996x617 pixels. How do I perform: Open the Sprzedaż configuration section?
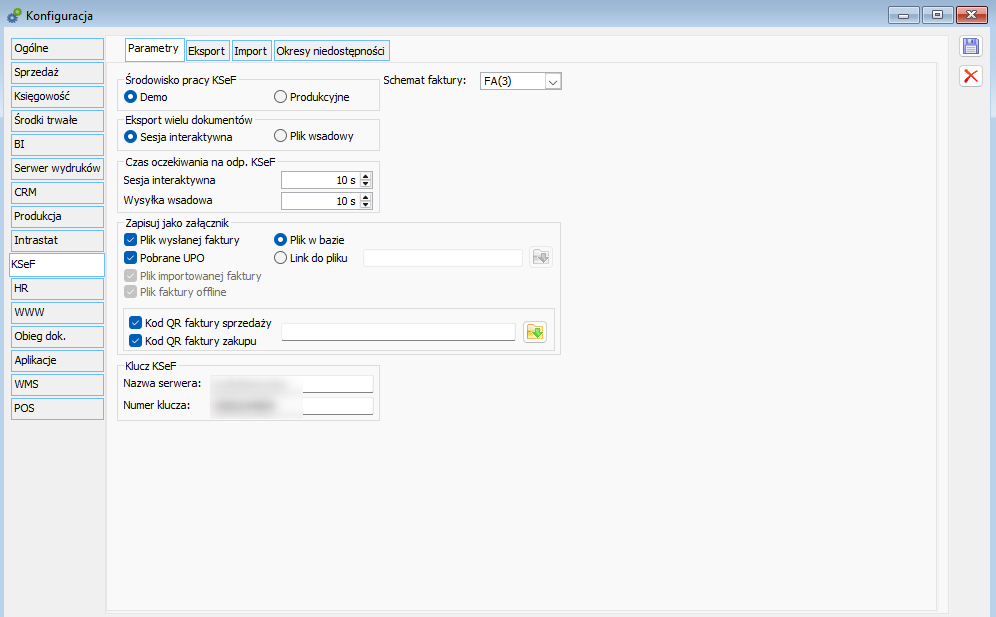click(57, 72)
